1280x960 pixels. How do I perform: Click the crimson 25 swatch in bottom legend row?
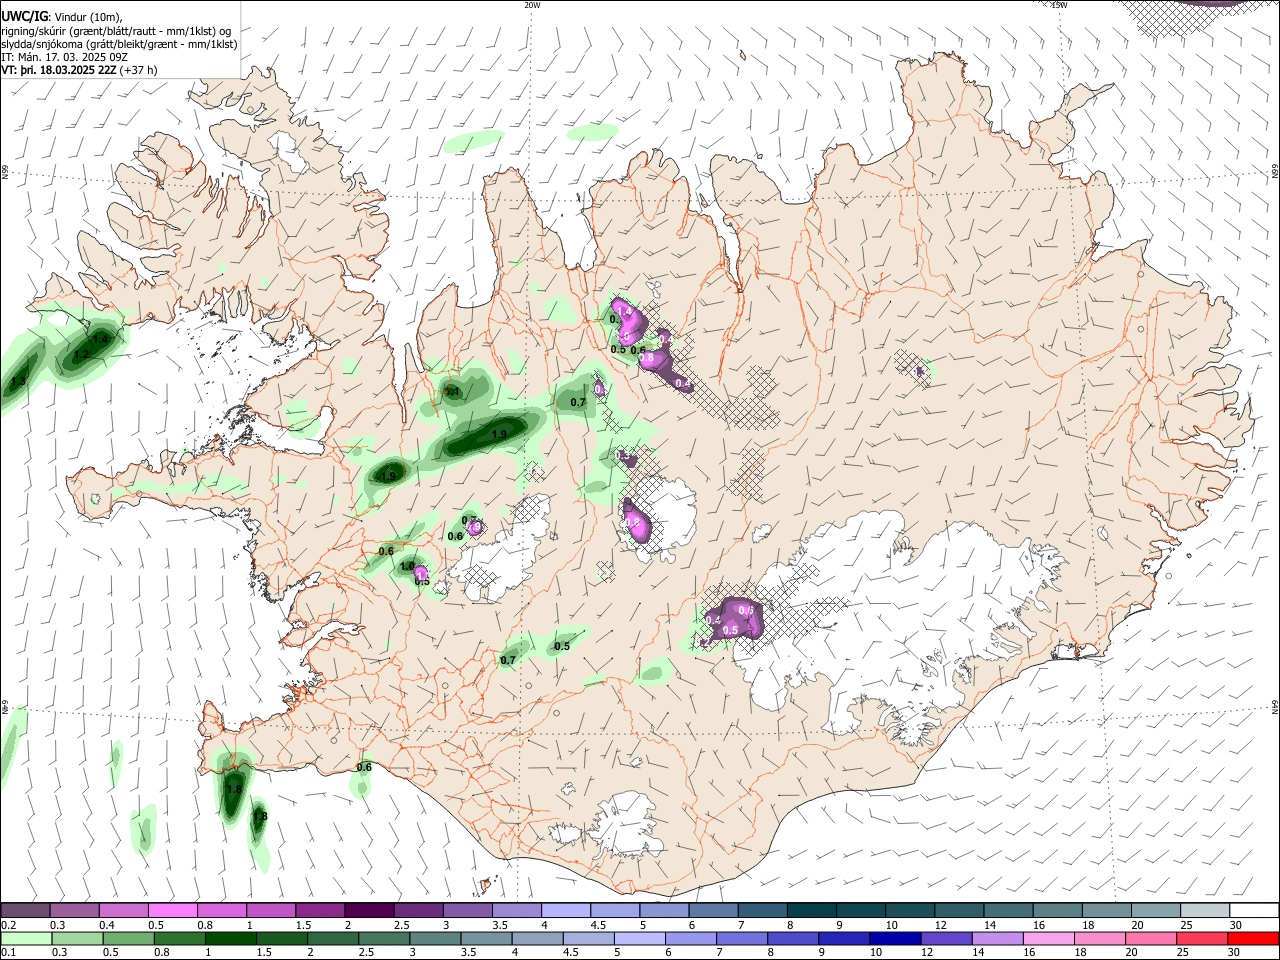pyautogui.click(x=1202, y=938)
